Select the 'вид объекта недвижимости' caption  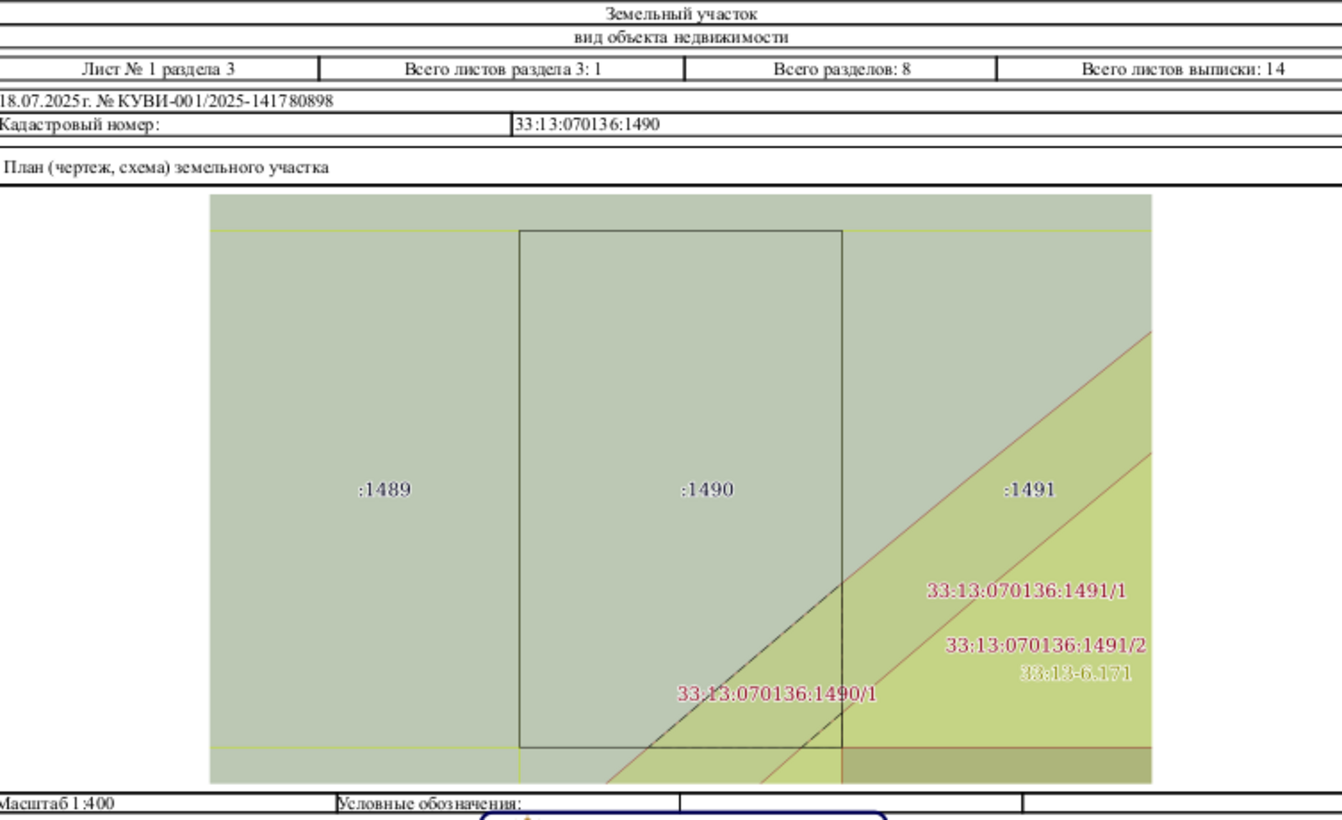681,38
